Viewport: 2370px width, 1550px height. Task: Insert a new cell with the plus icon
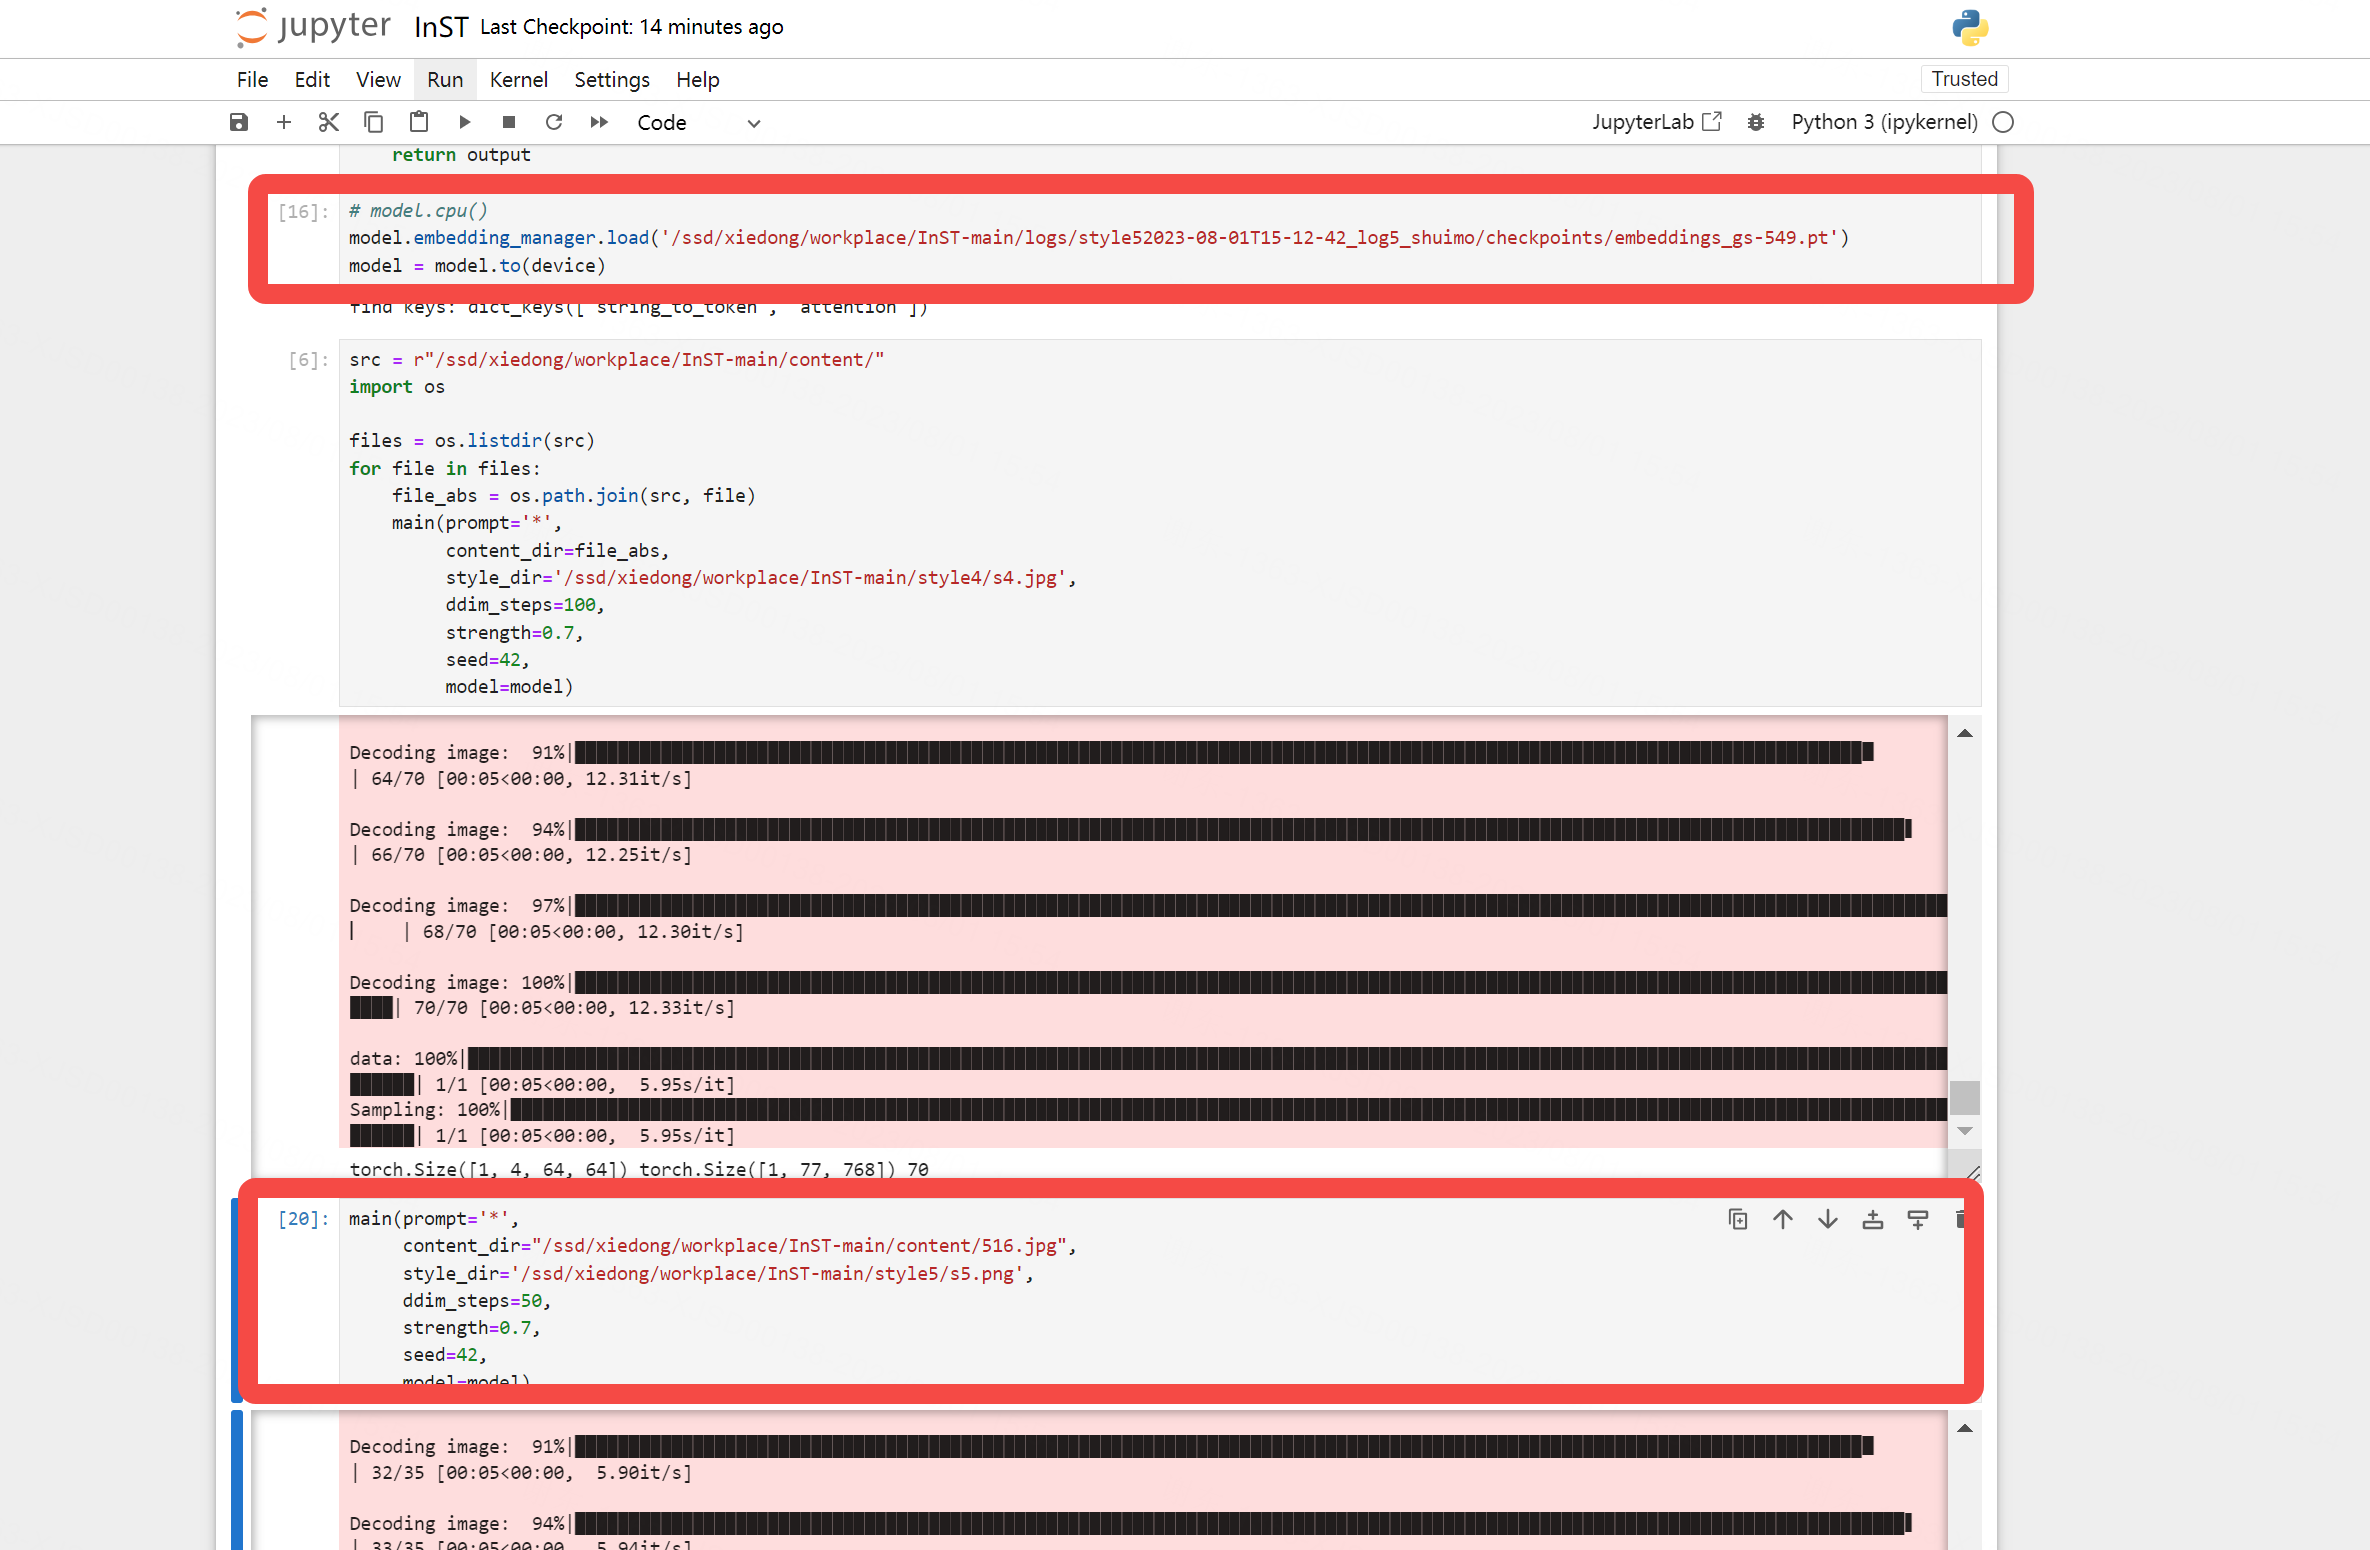[284, 122]
